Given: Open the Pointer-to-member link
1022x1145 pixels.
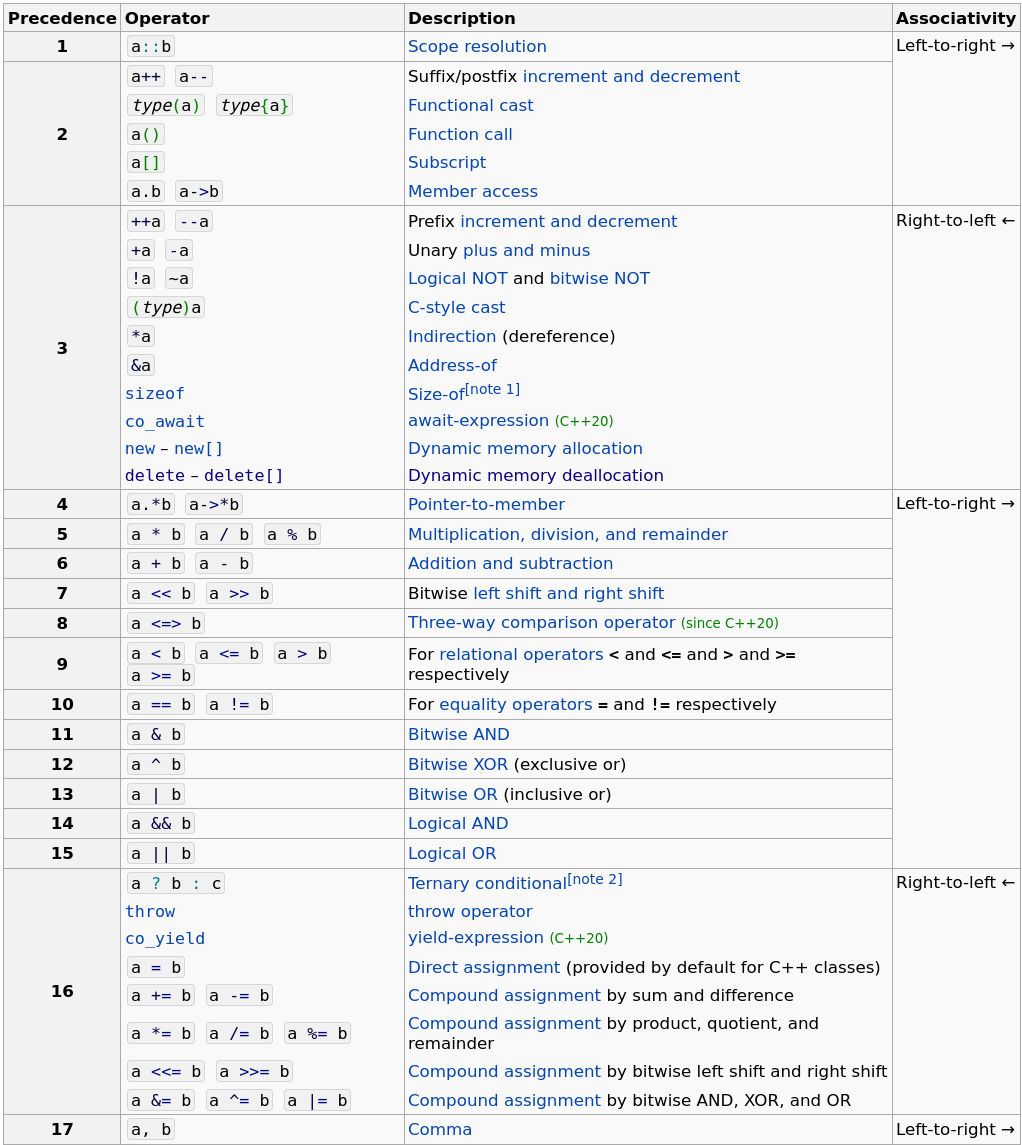Looking at the screenshot, I should click(x=486, y=505).
